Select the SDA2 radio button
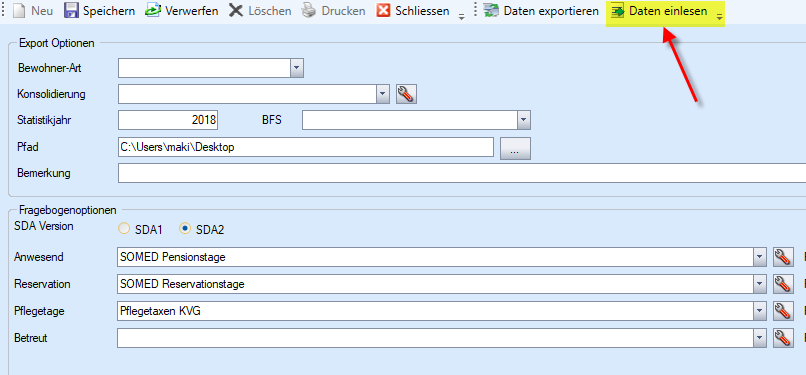The height and width of the screenshot is (375, 806). [x=185, y=229]
